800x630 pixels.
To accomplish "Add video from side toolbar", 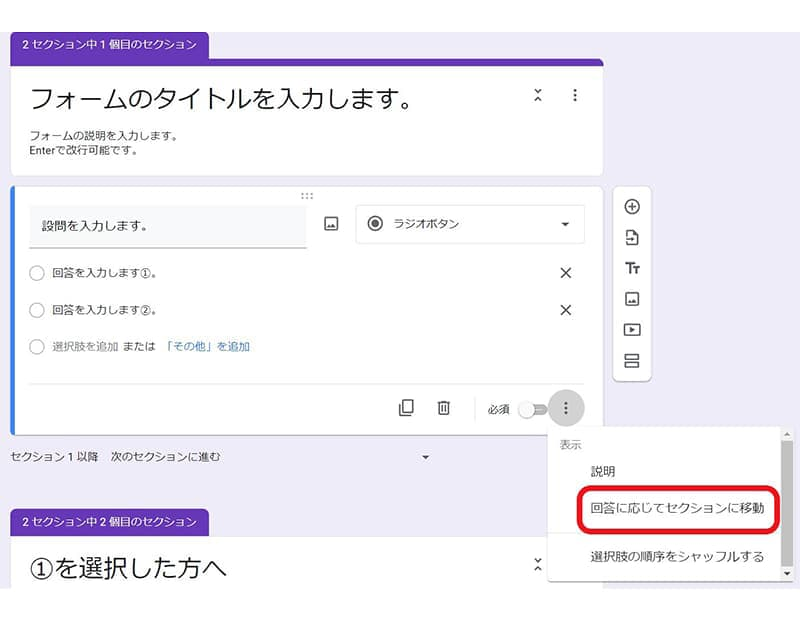I will 632,330.
